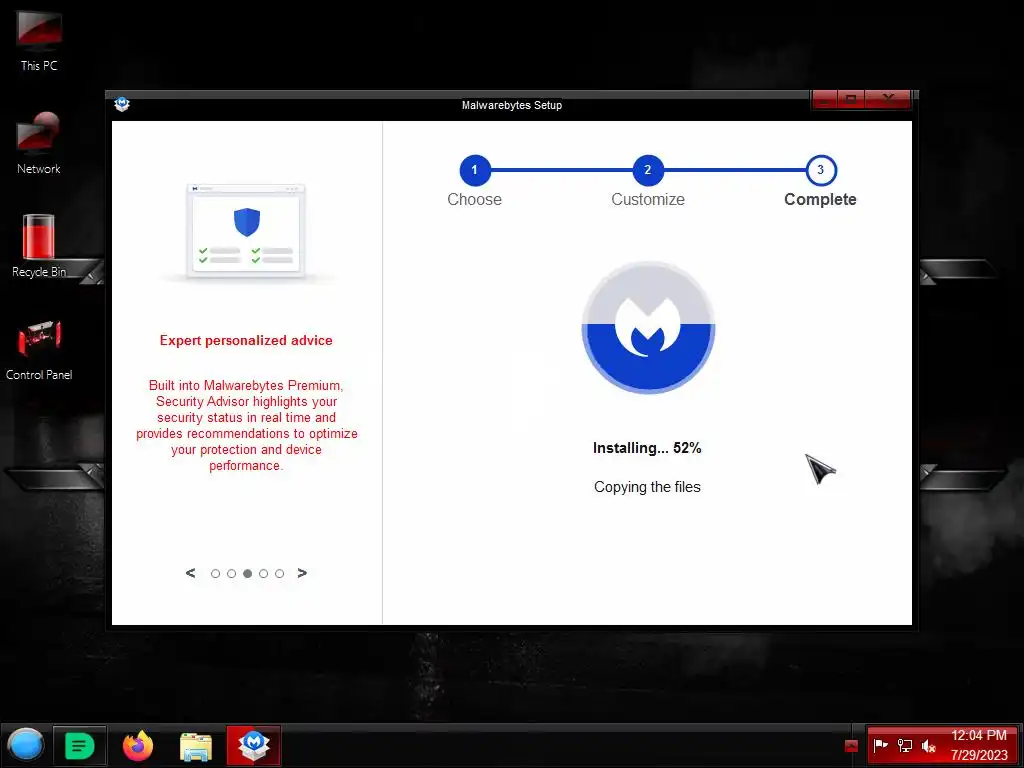This screenshot has width=1024, height=768.
Task: Close the Malwarebytes Setup window
Action: [888, 99]
